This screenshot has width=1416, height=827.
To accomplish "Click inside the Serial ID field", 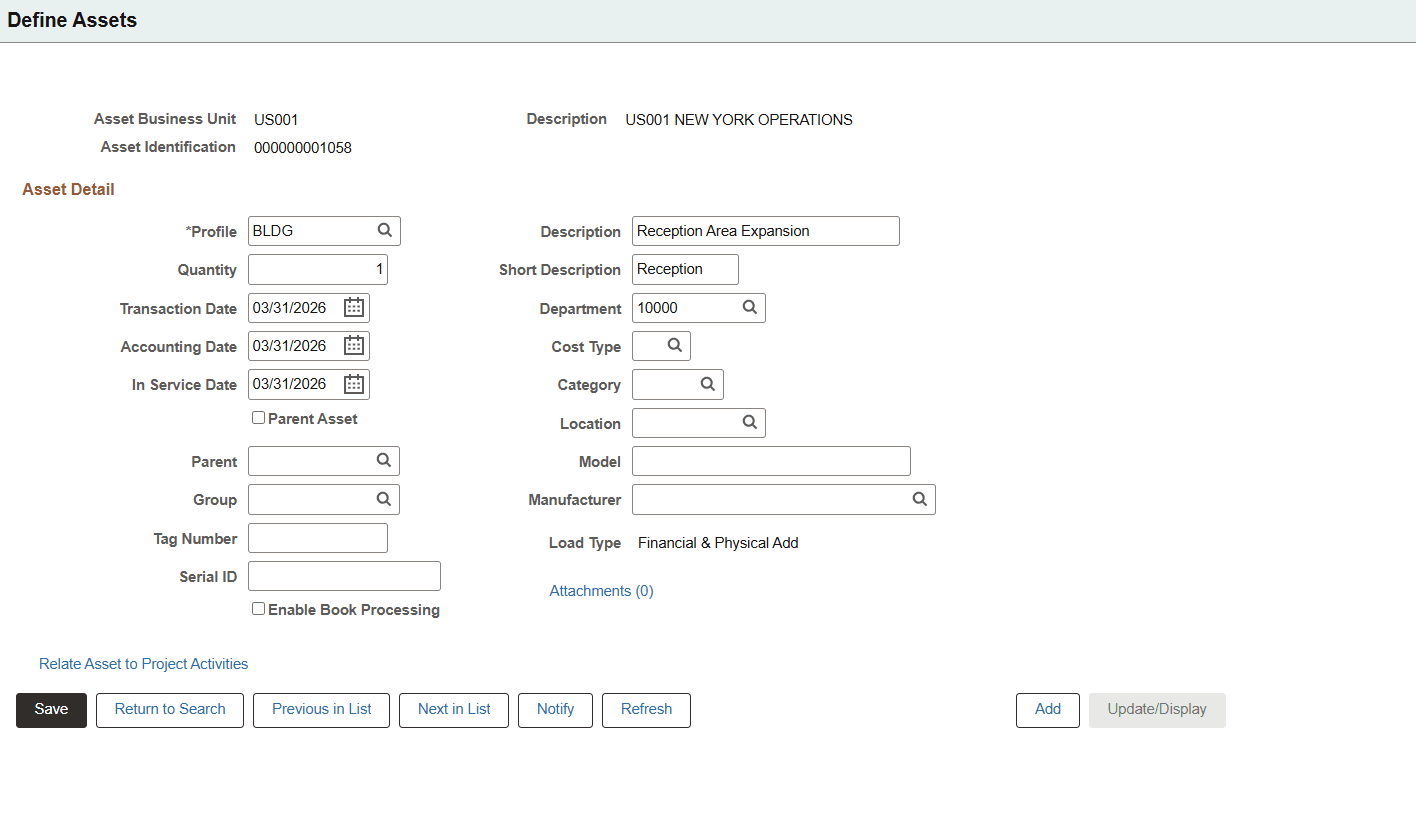I will pyautogui.click(x=344, y=575).
